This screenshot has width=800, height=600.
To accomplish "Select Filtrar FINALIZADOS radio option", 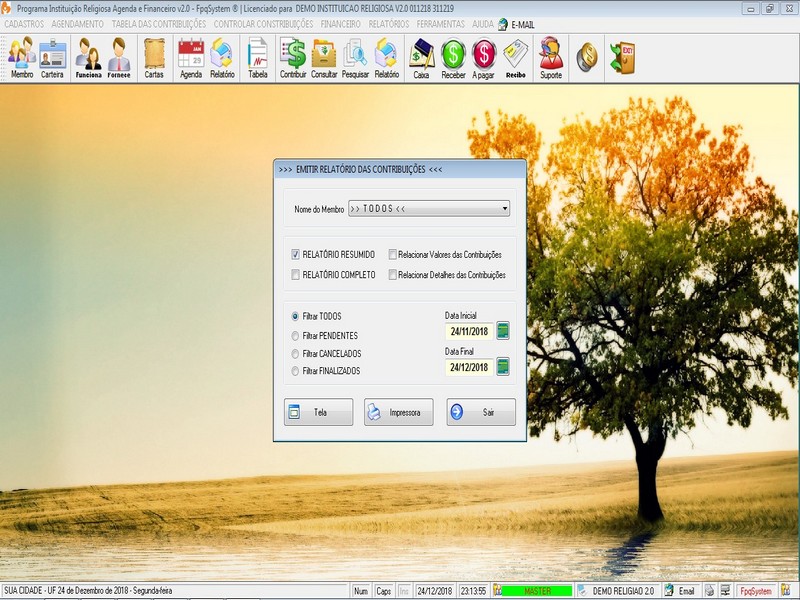I will (295, 371).
